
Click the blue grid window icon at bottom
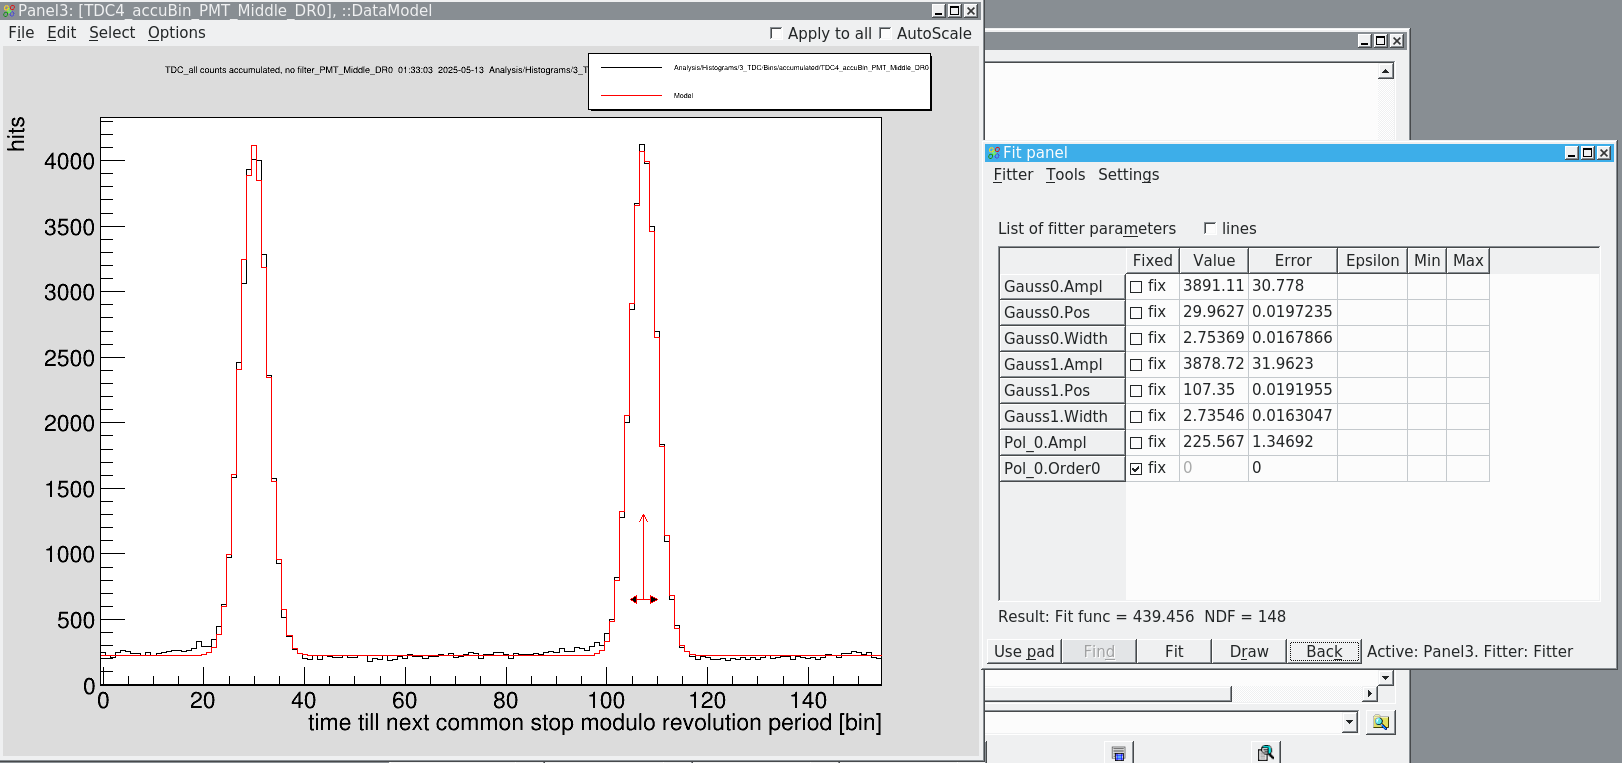(1119, 753)
